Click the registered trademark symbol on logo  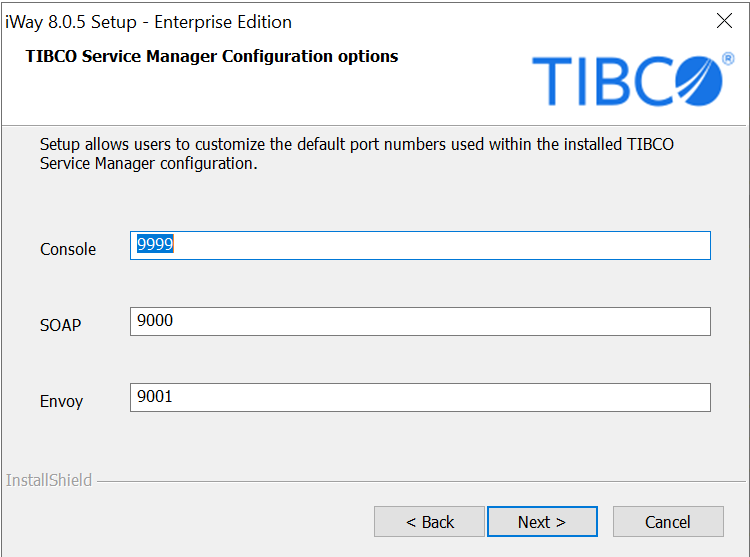pyautogui.click(x=728, y=58)
